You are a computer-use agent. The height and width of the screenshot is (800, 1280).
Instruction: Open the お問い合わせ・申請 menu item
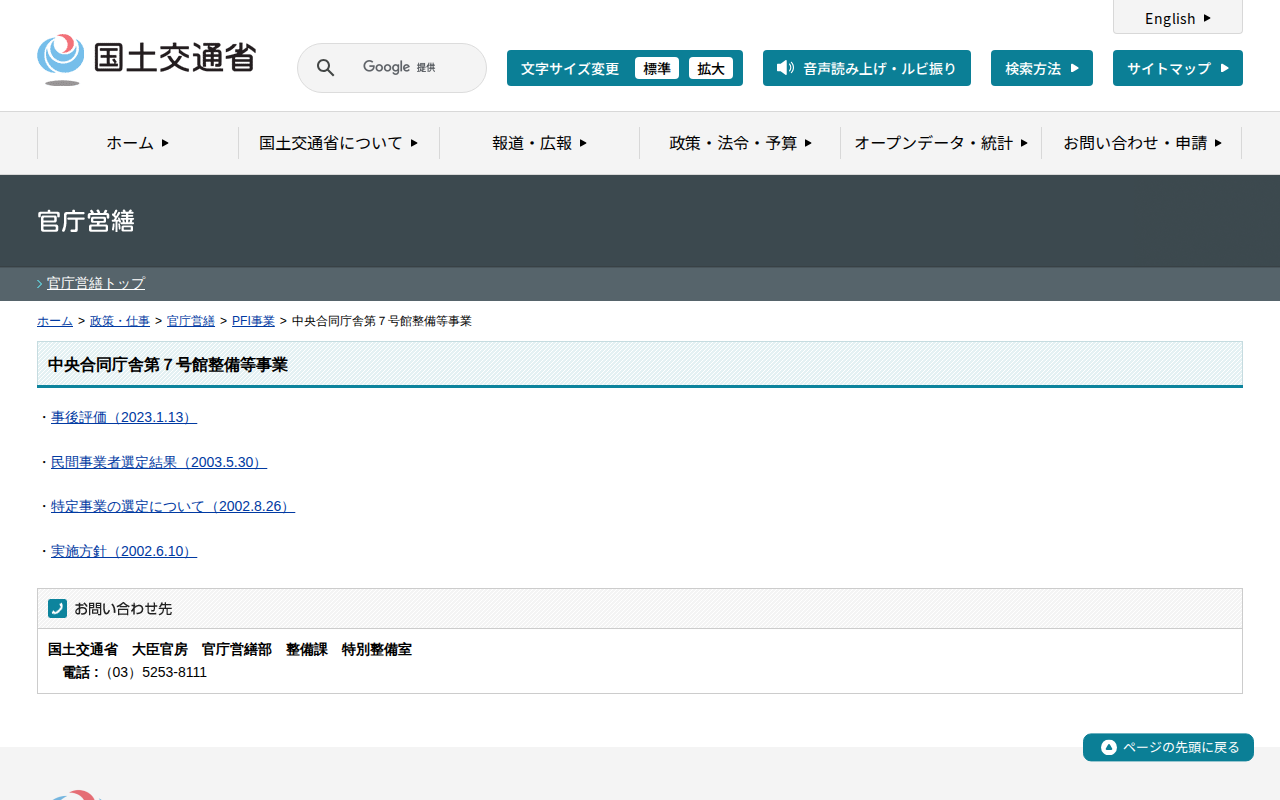1141,143
